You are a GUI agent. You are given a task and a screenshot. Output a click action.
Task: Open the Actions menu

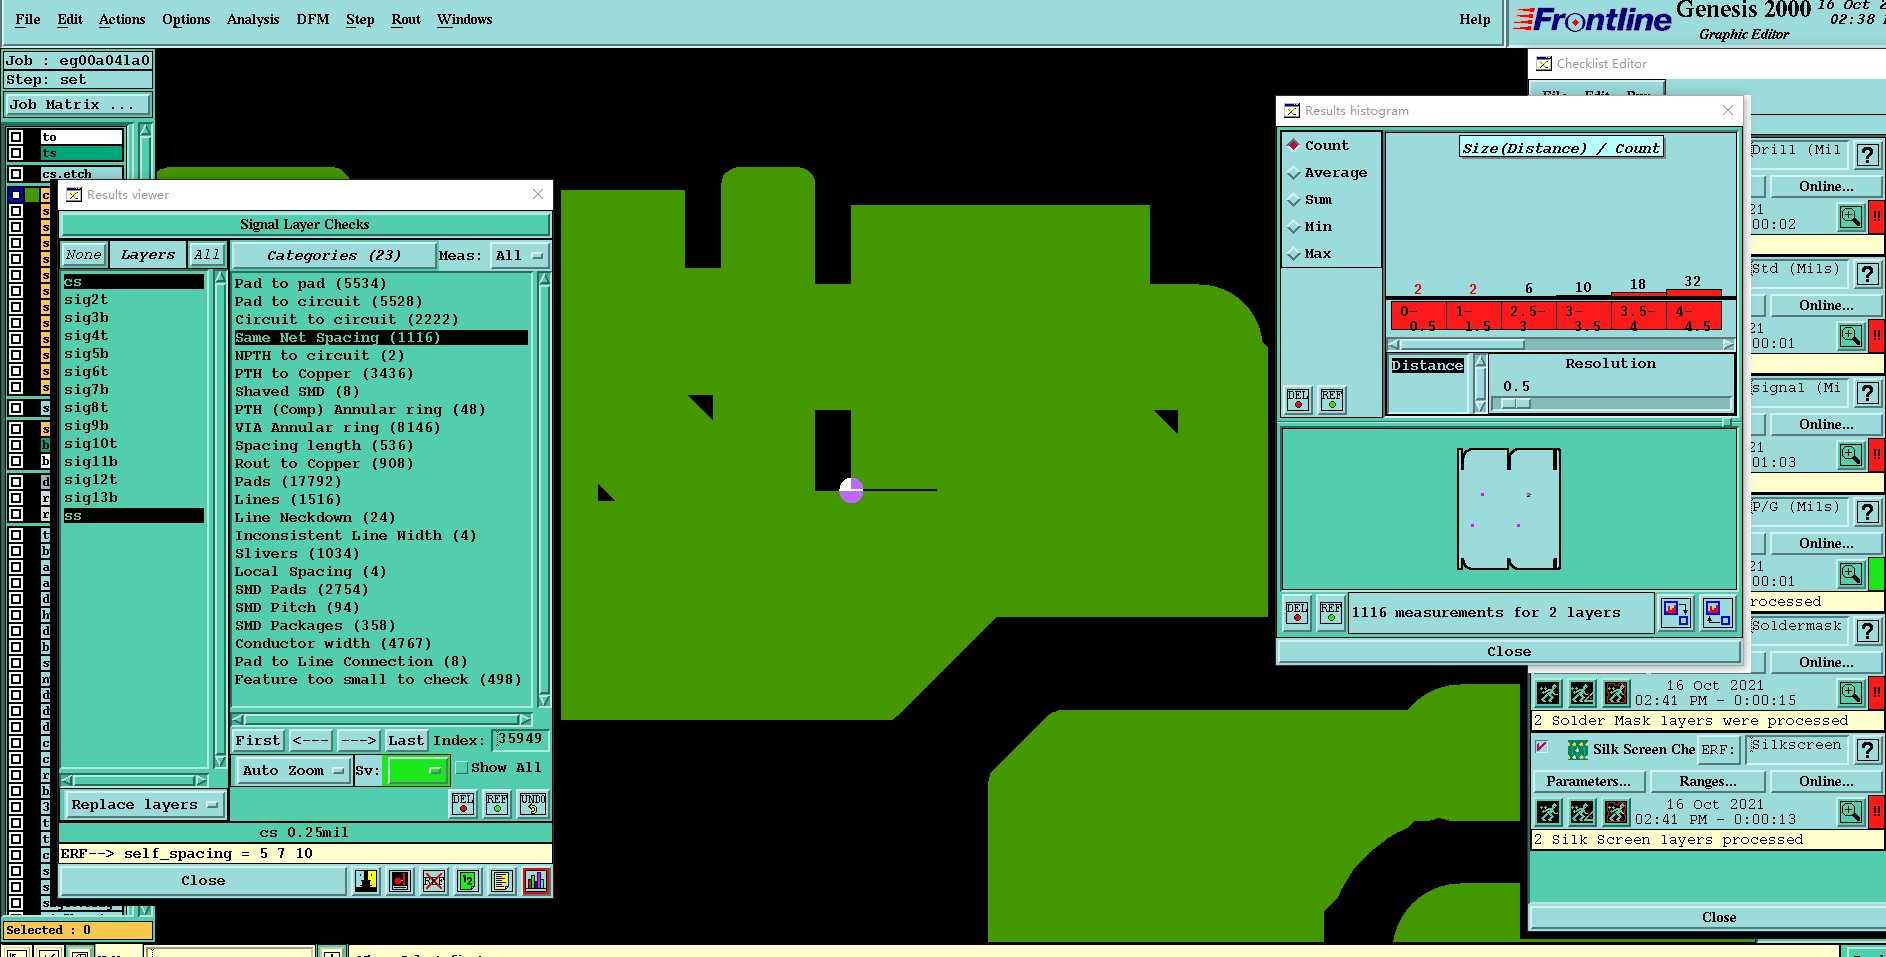122,19
